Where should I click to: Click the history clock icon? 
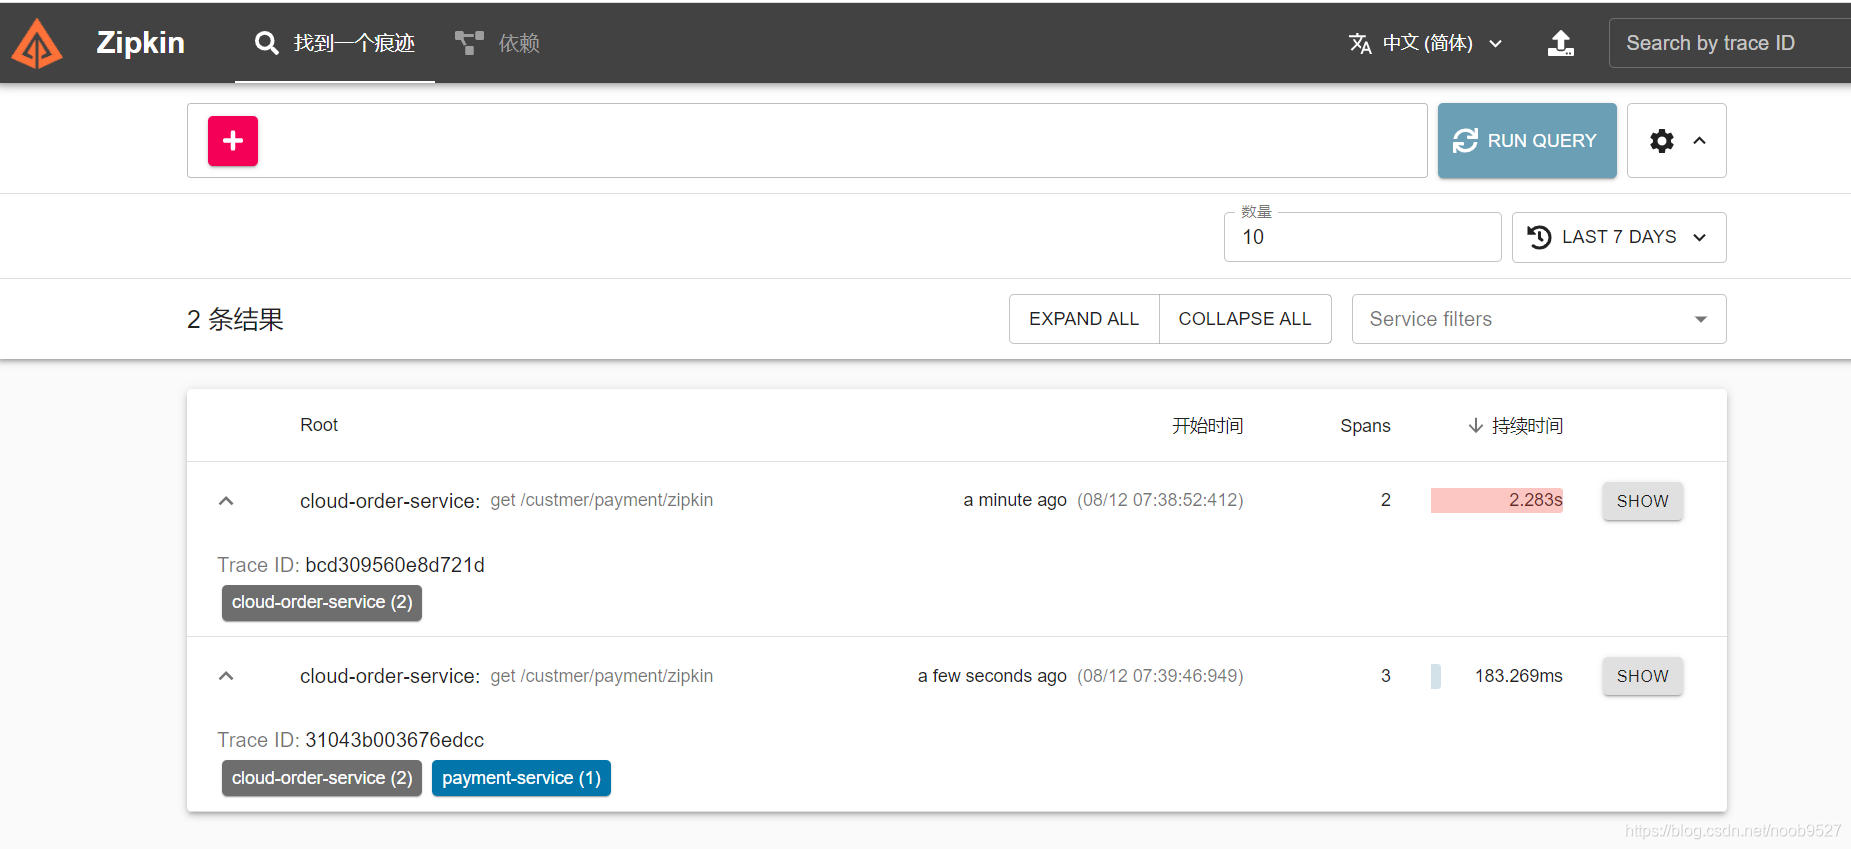[1540, 237]
